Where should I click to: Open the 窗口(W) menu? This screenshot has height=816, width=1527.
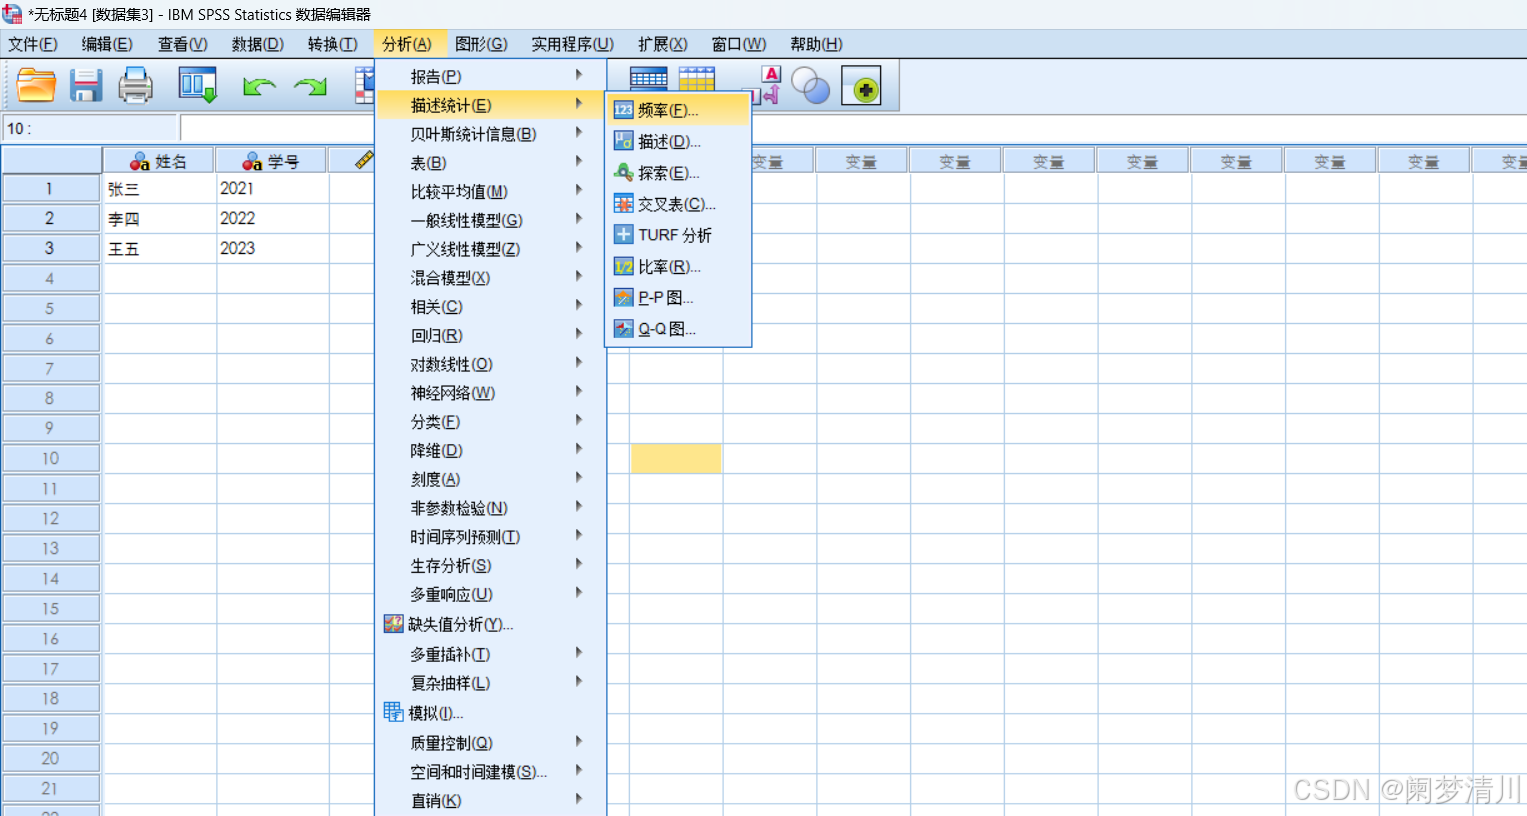739,44
